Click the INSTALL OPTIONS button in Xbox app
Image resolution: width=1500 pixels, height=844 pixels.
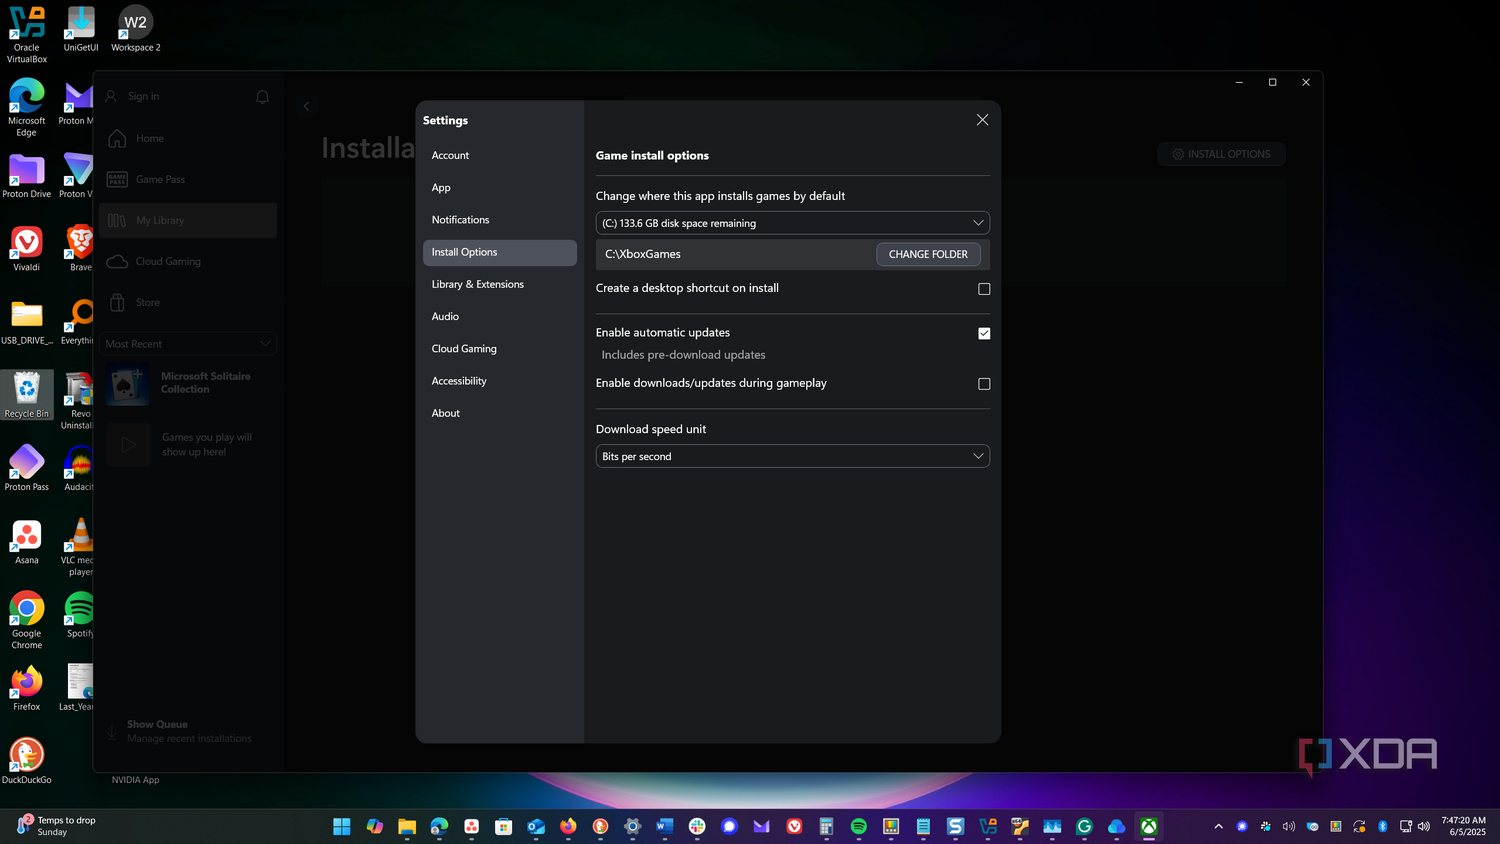tap(1221, 154)
